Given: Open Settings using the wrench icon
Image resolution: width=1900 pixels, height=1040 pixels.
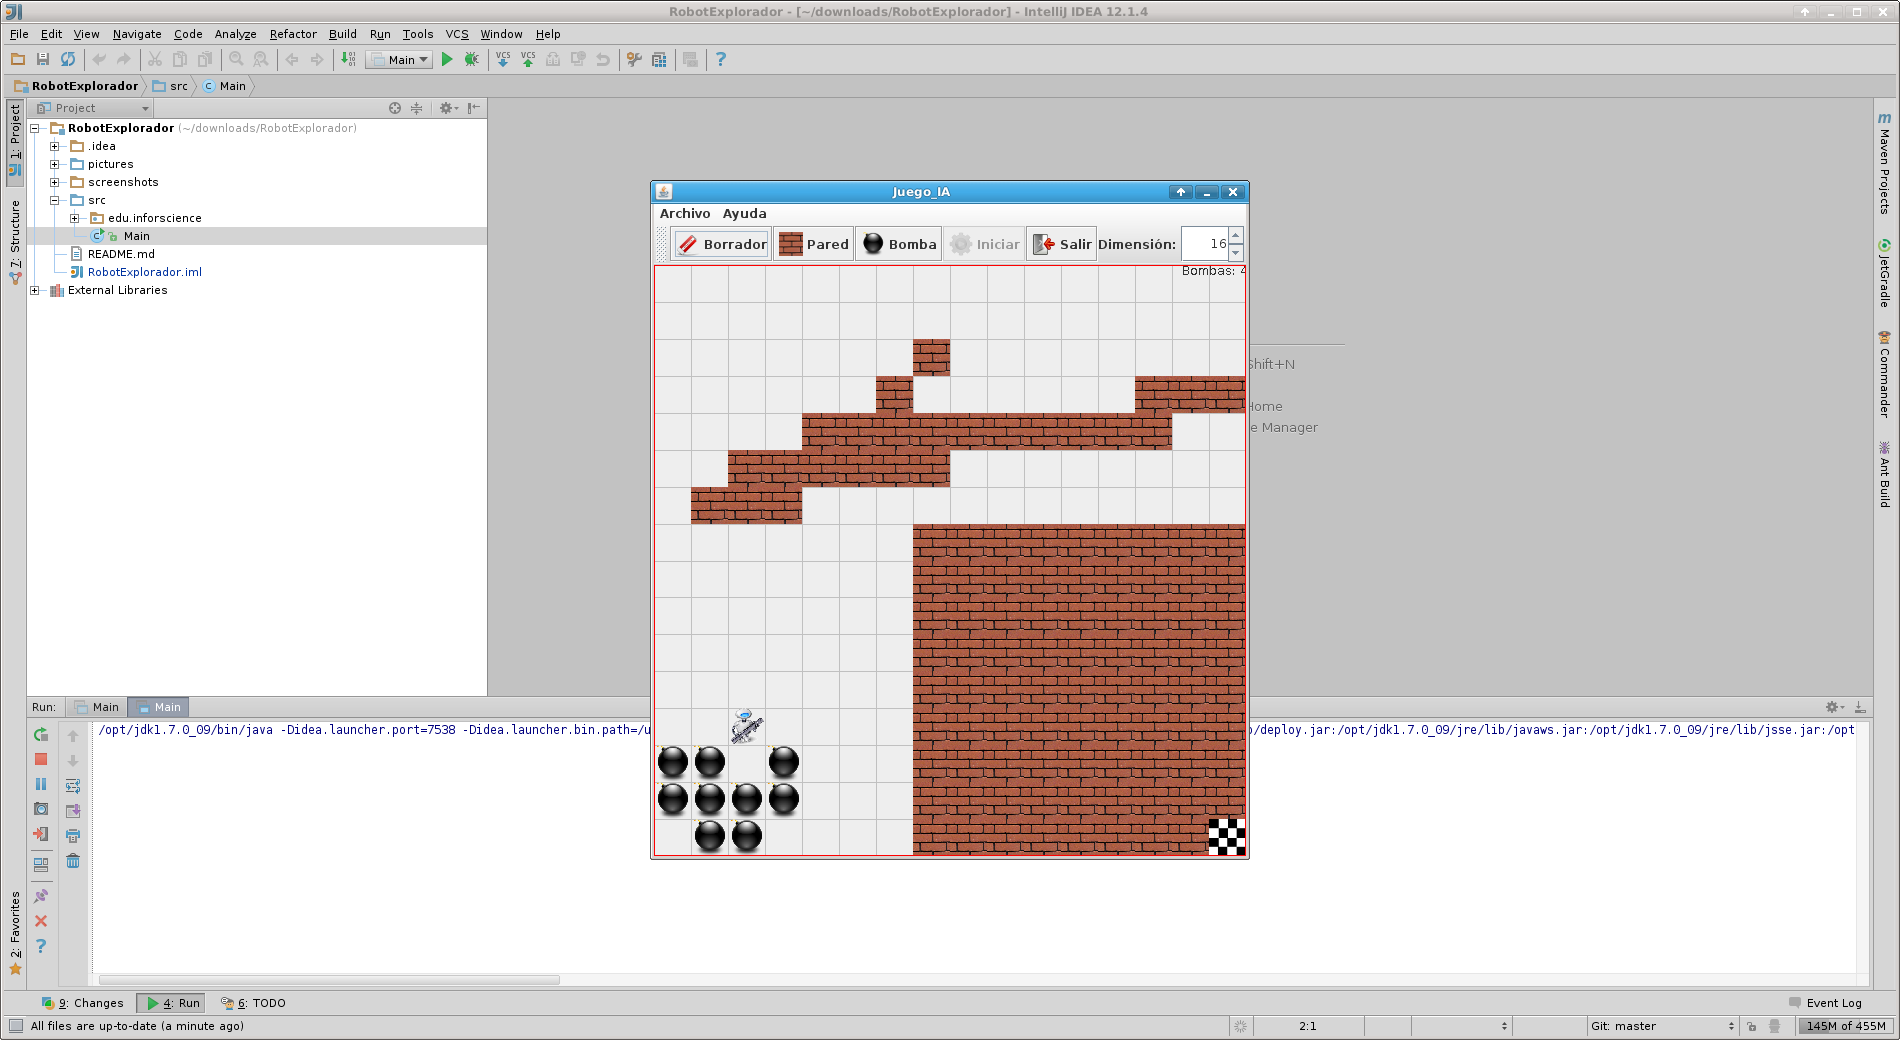Looking at the screenshot, I should [634, 60].
